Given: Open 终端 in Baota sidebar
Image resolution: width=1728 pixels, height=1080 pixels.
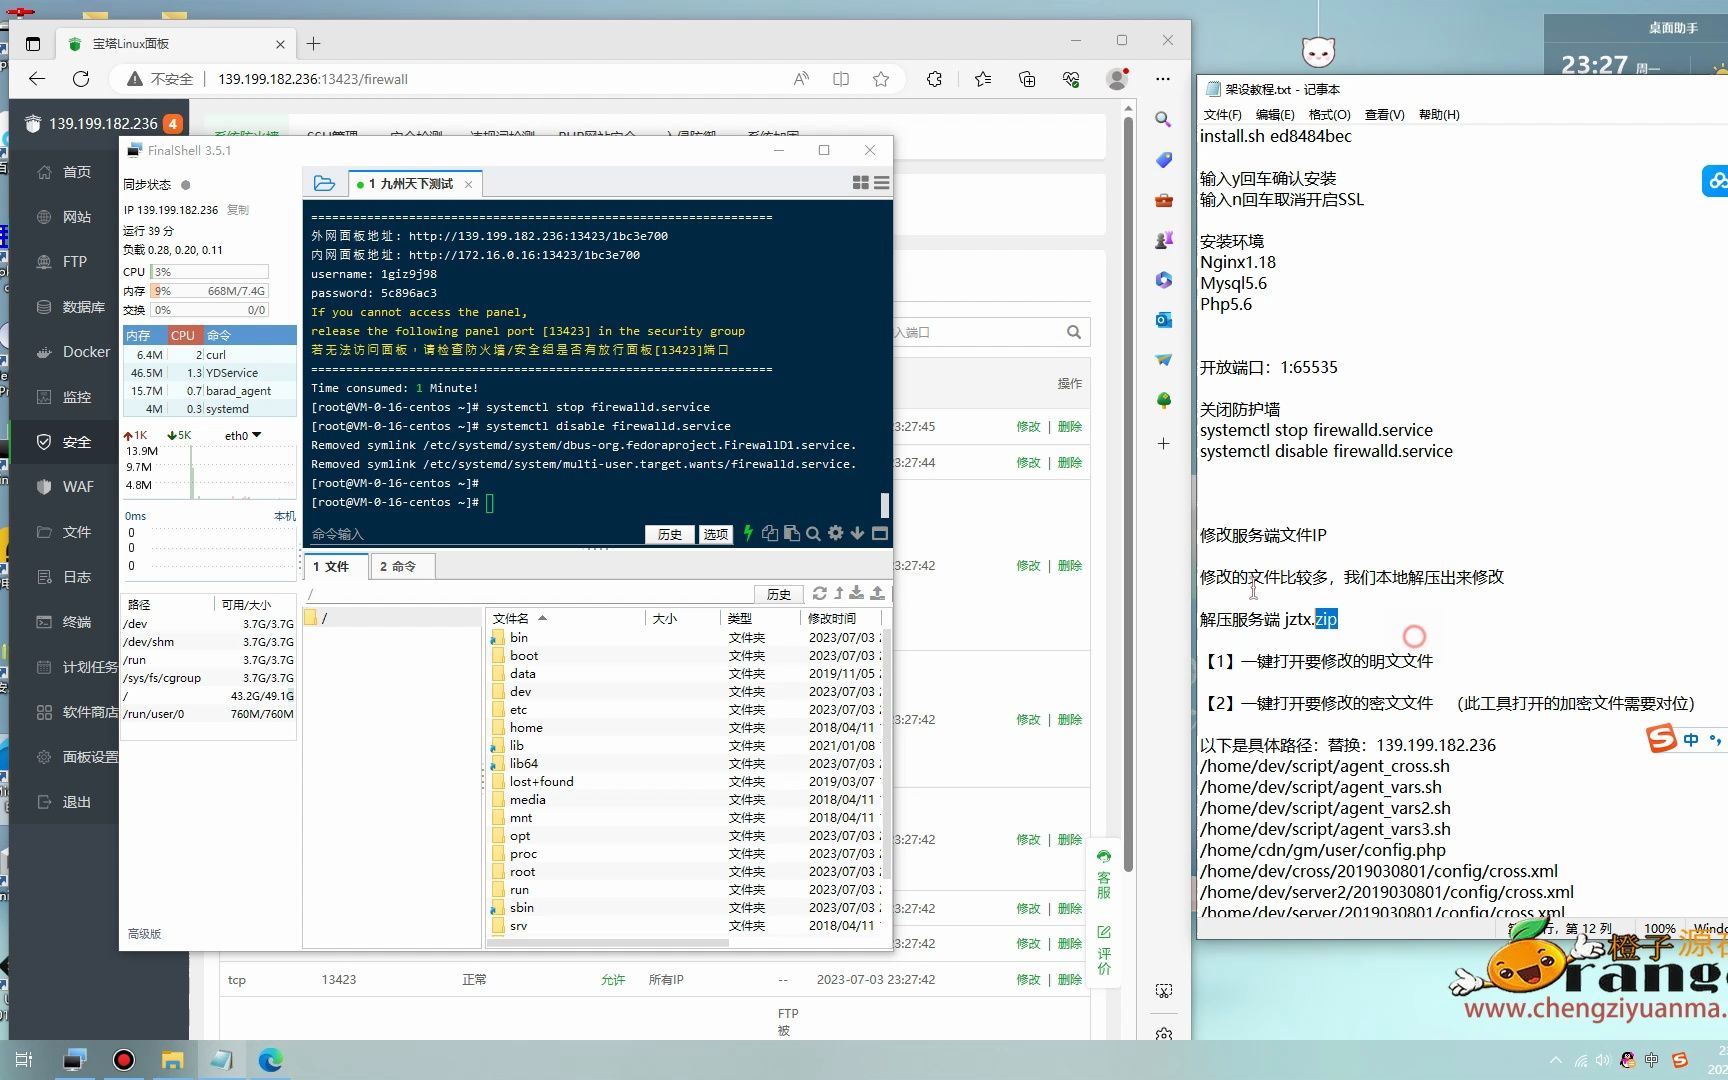Looking at the screenshot, I should tap(76, 622).
